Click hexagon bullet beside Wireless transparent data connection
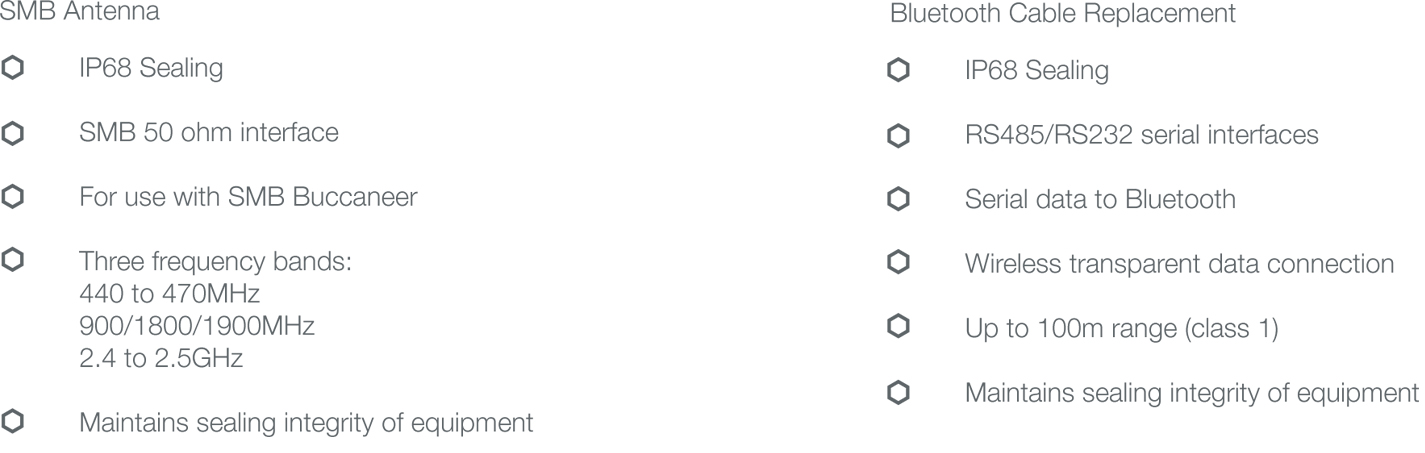 [898, 264]
